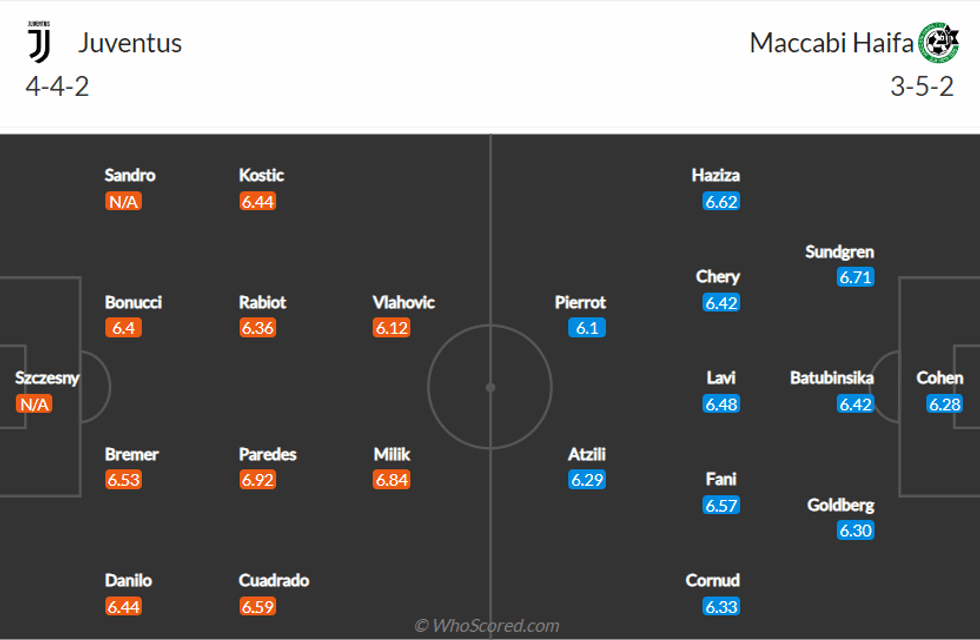Click Cuadrado's 6.59 rating badge
The width and height of the screenshot is (980, 640).
coord(258,606)
